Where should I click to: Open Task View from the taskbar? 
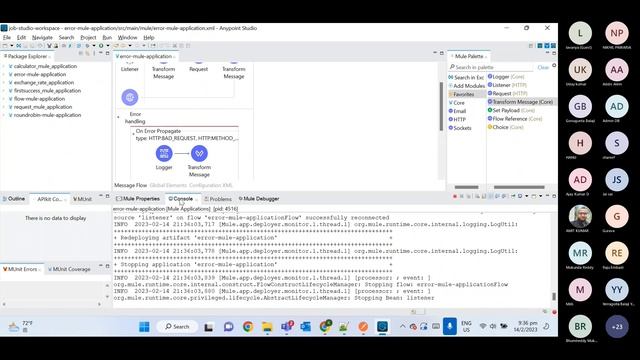209,327
